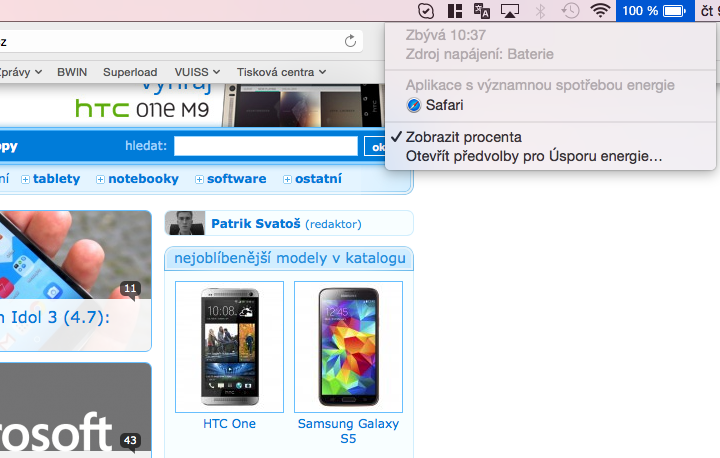The image size is (720, 458).
Task: Open the Samsung Galaxy S5 link
Action: tap(348, 430)
